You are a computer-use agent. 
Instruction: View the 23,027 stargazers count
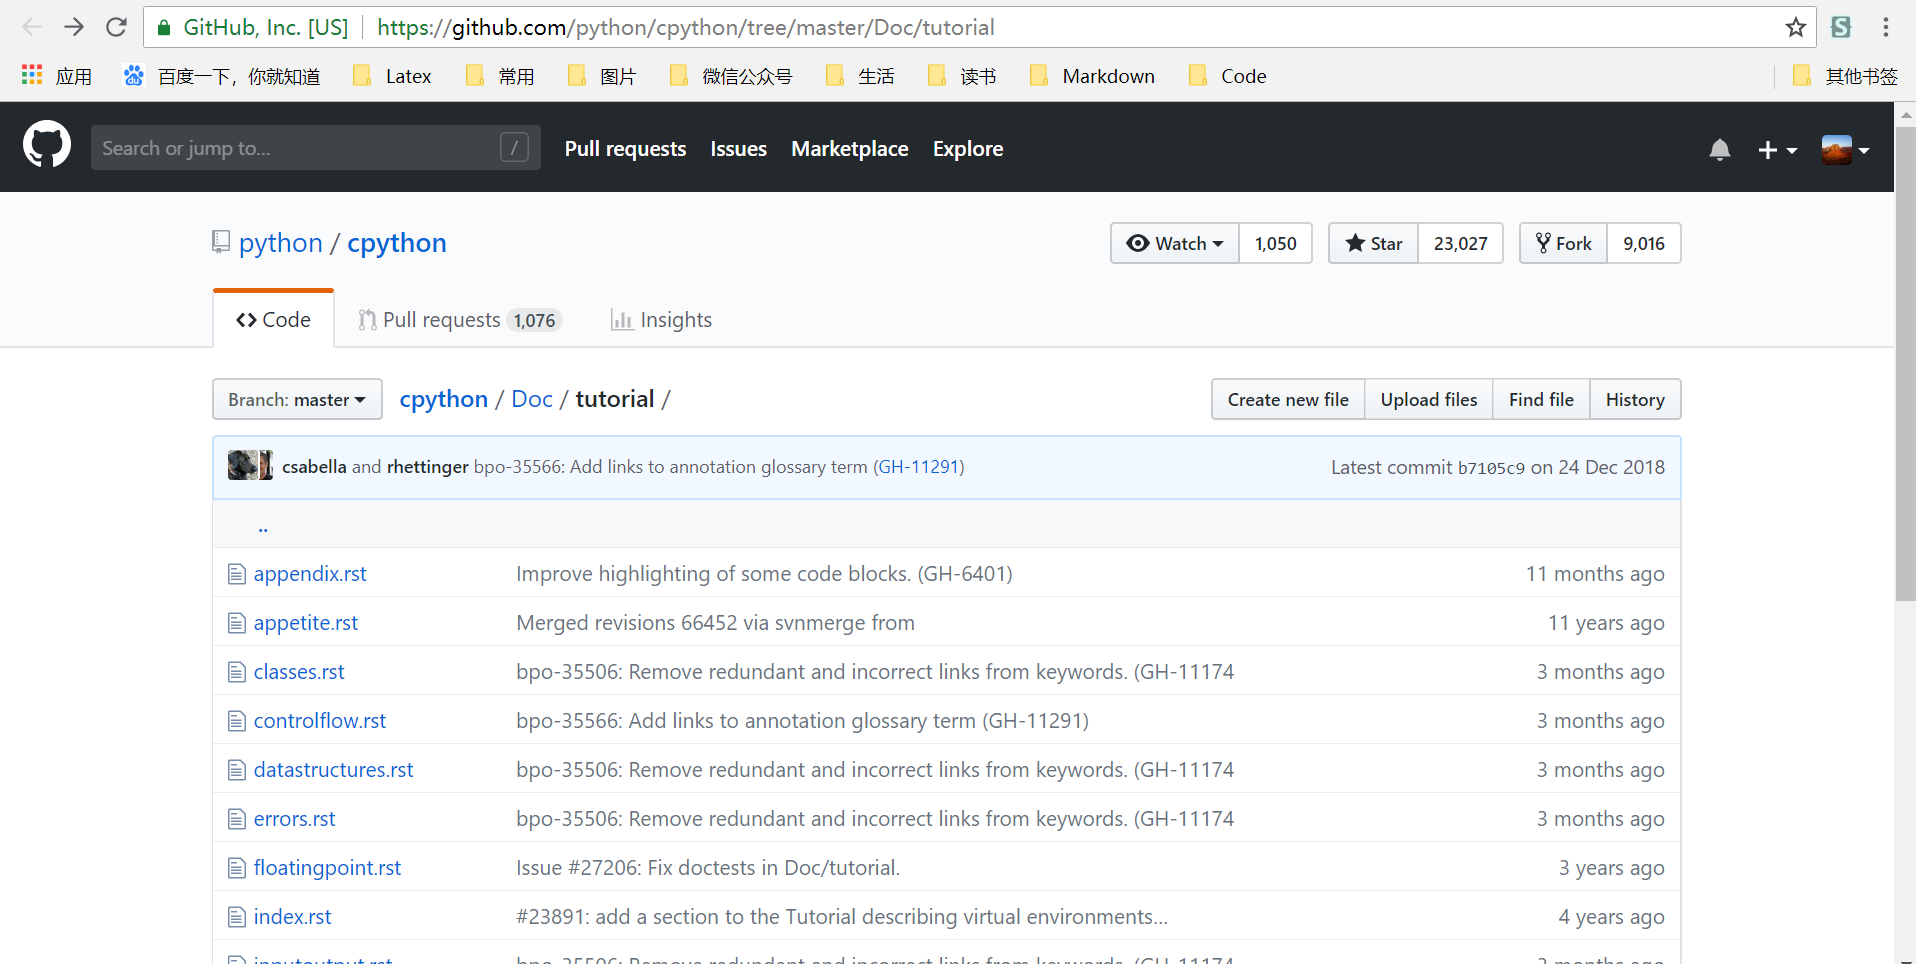[1460, 243]
